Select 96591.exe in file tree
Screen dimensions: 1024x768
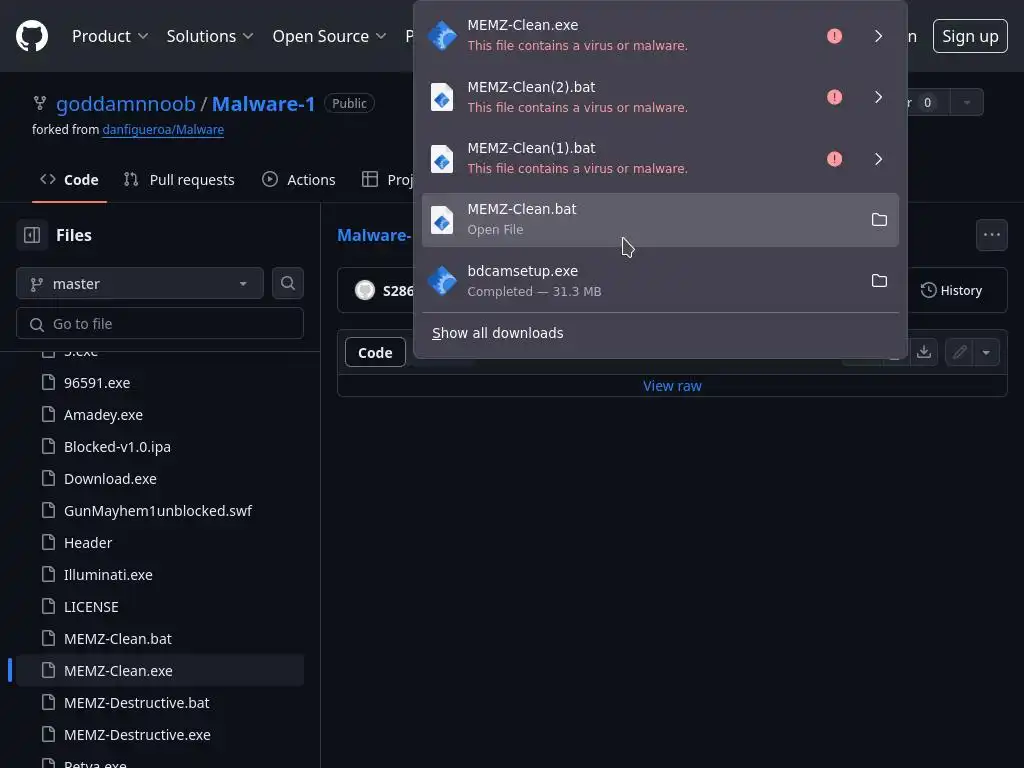pos(160,383)
